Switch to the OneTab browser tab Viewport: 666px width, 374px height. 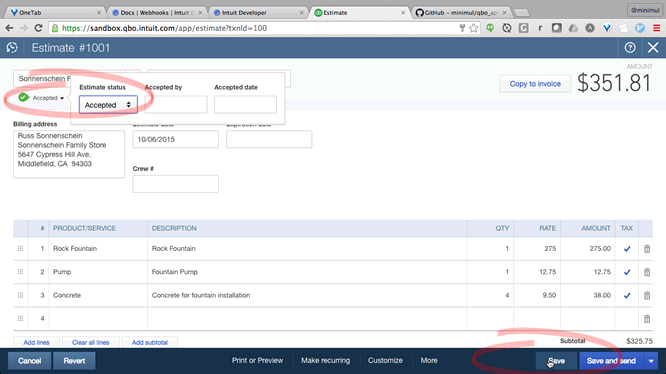pos(54,13)
